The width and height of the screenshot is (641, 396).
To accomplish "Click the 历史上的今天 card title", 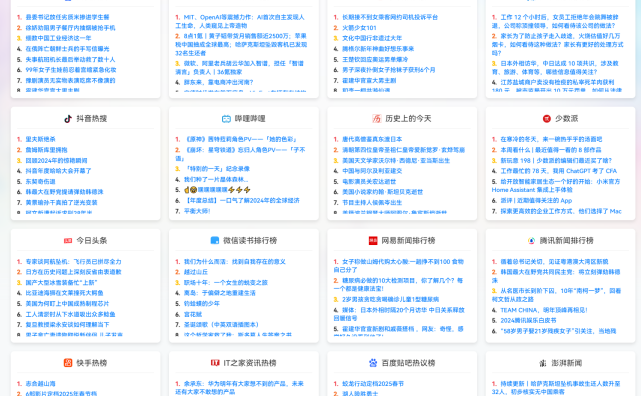I will 408,119.
